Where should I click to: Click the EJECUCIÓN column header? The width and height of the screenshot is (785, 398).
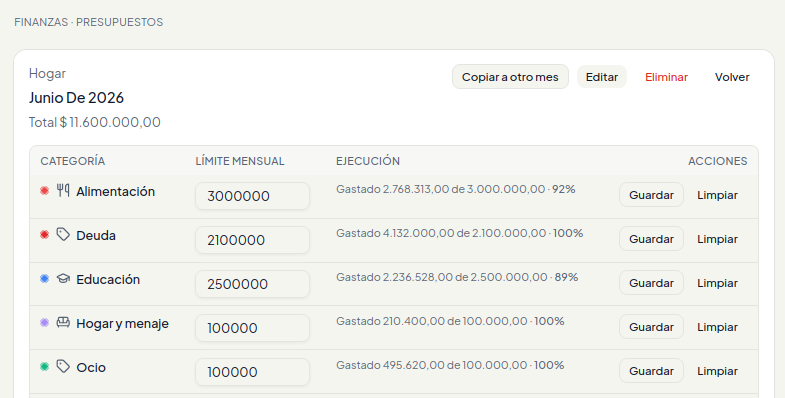pos(368,161)
